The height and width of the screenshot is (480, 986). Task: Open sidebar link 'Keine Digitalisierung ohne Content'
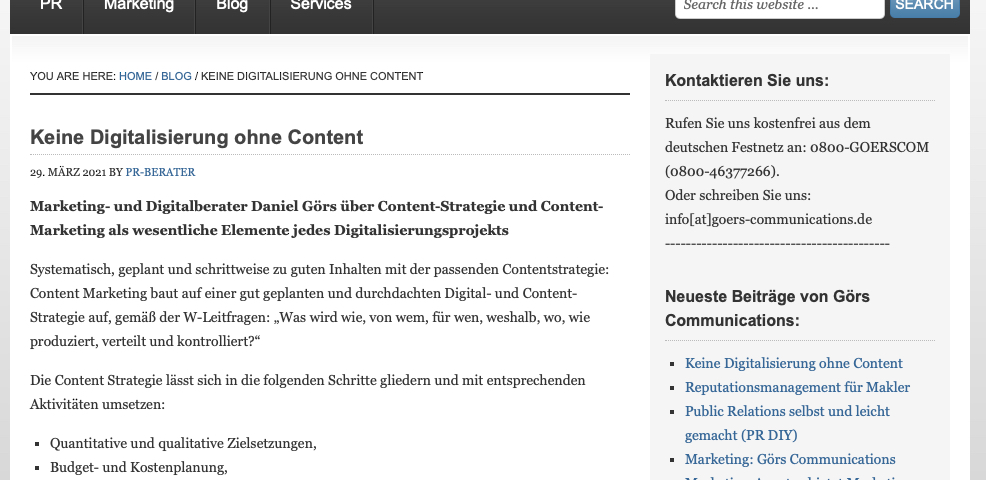[x=794, y=364]
